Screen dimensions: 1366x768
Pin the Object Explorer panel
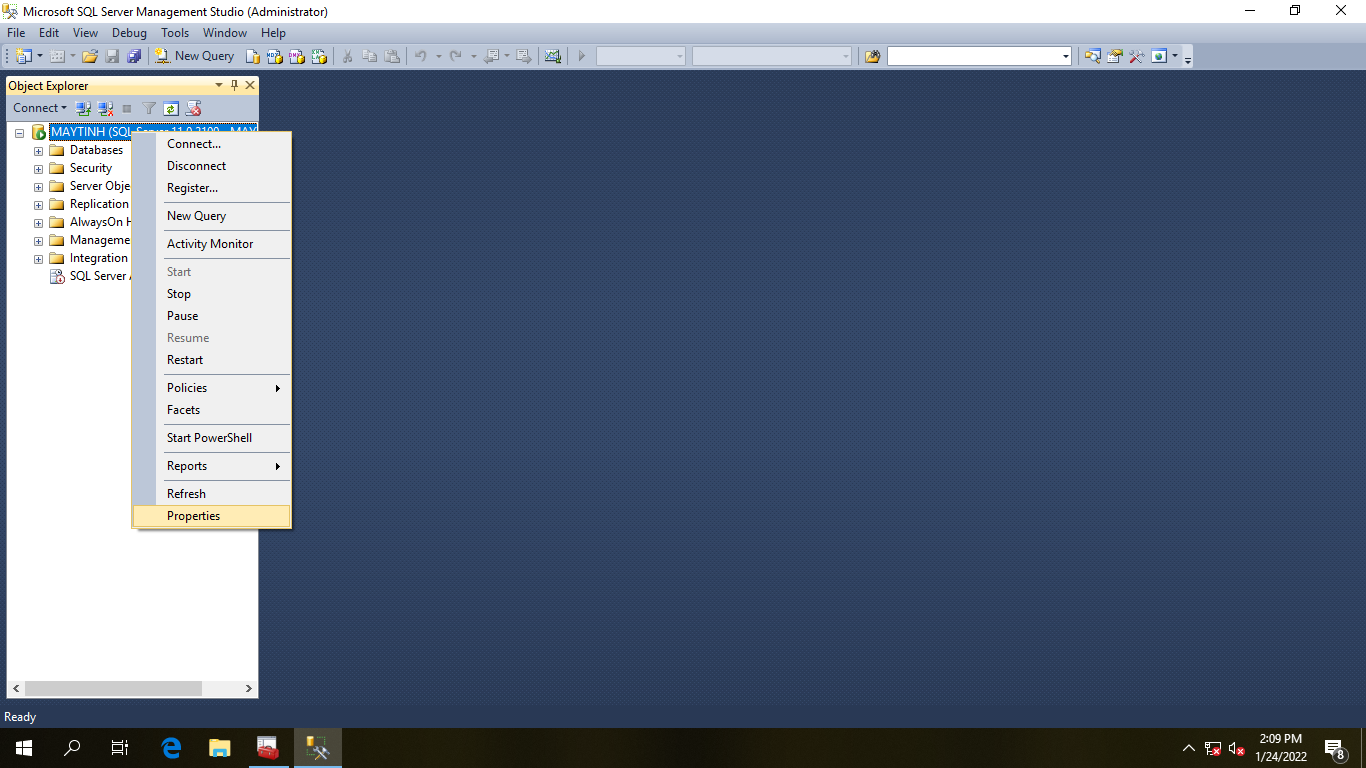point(235,85)
